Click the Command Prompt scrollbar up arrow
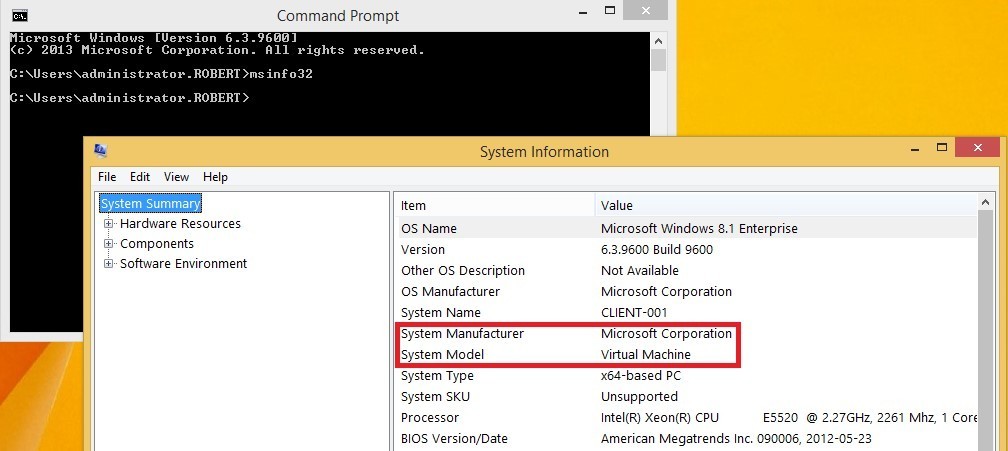This screenshot has height=451, width=1008. [x=658, y=40]
